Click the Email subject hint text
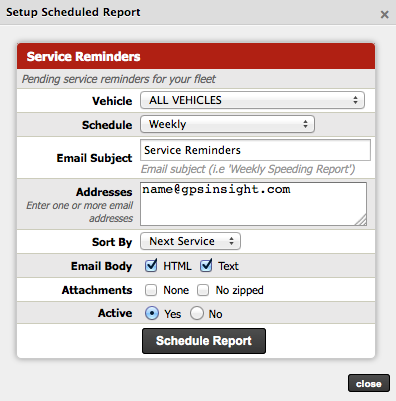The height and width of the screenshot is (401, 396). [248, 169]
